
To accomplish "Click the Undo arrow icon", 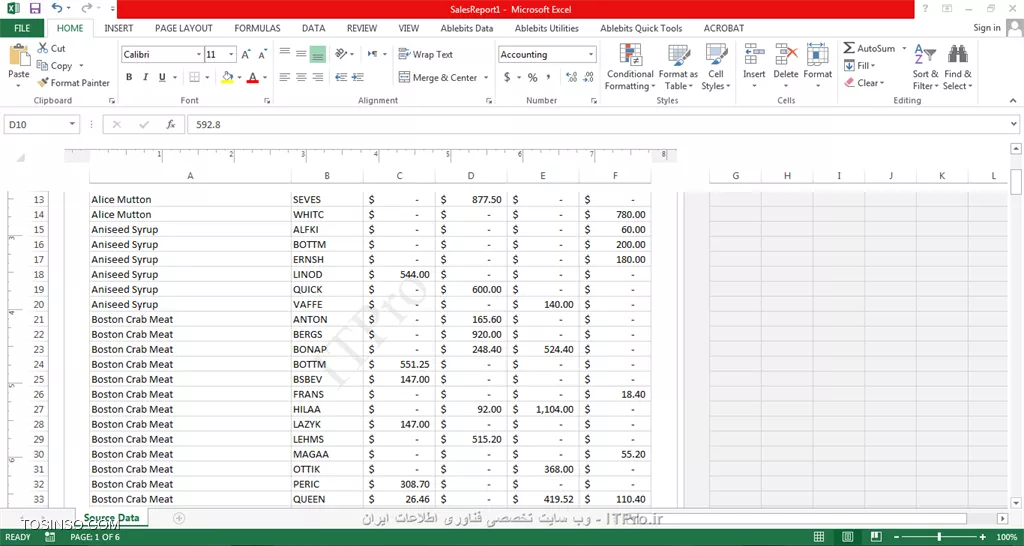I will coord(57,8).
